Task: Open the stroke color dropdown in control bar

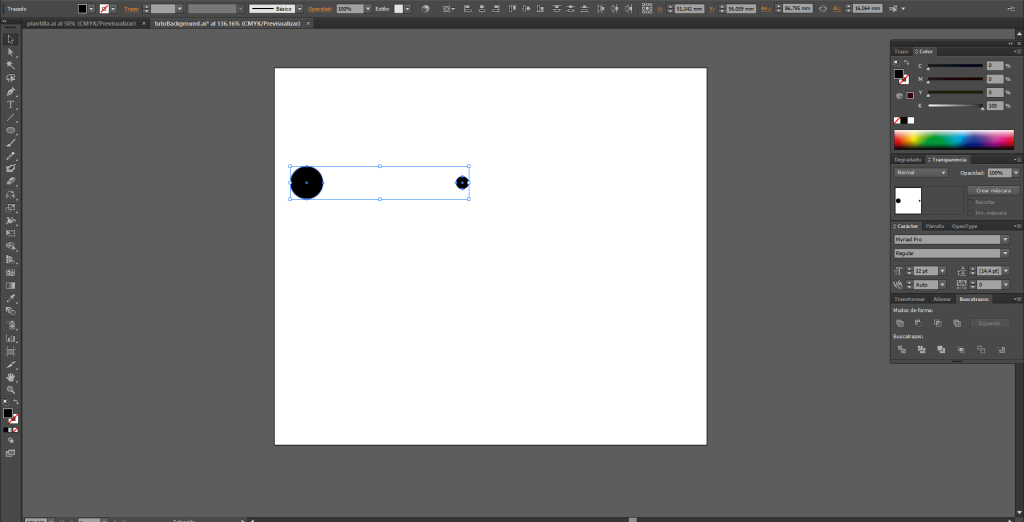Action: coord(114,9)
